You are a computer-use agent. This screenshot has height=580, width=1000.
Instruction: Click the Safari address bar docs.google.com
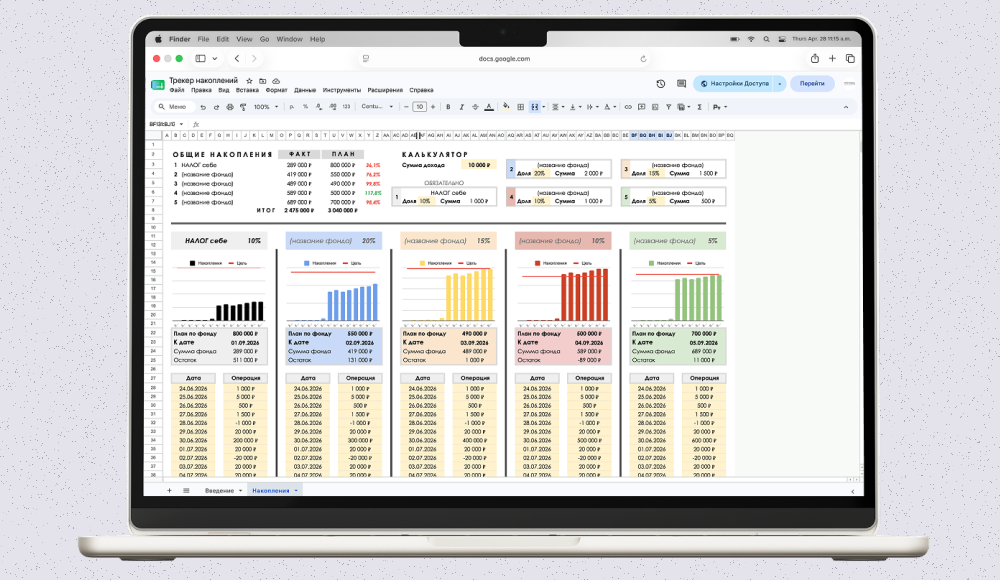click(x=504, y=59)
